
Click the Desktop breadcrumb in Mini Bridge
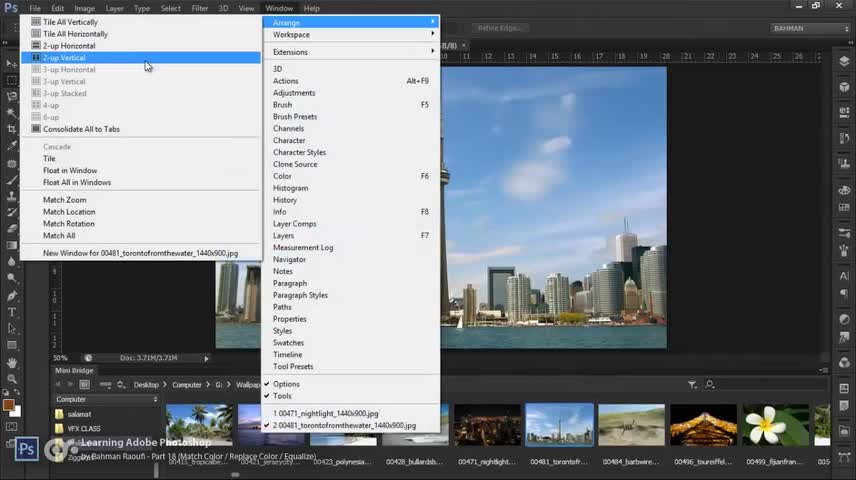click(x=146, y=384)
